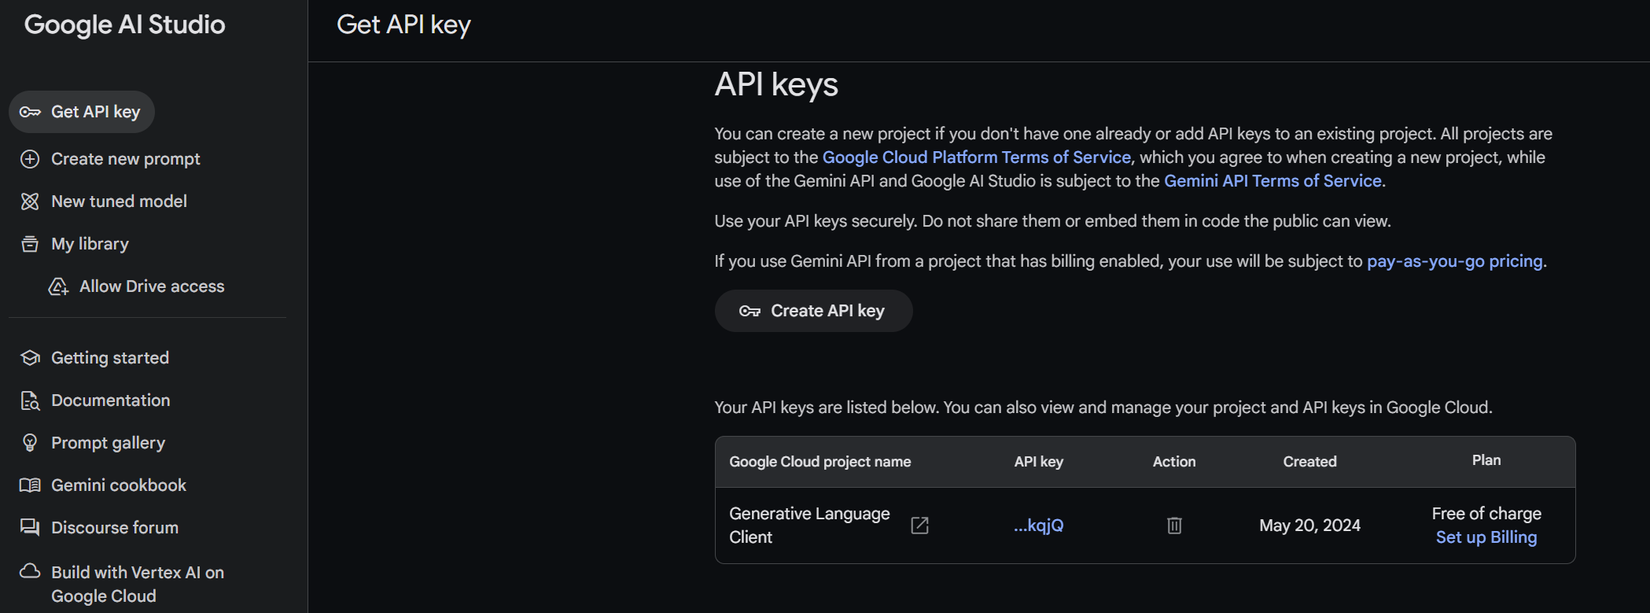This screenshot has width=1650, height=613.
Task: Open Generative Language Client project external link icon
Action: pyautogui.click(x=919, y=525)
